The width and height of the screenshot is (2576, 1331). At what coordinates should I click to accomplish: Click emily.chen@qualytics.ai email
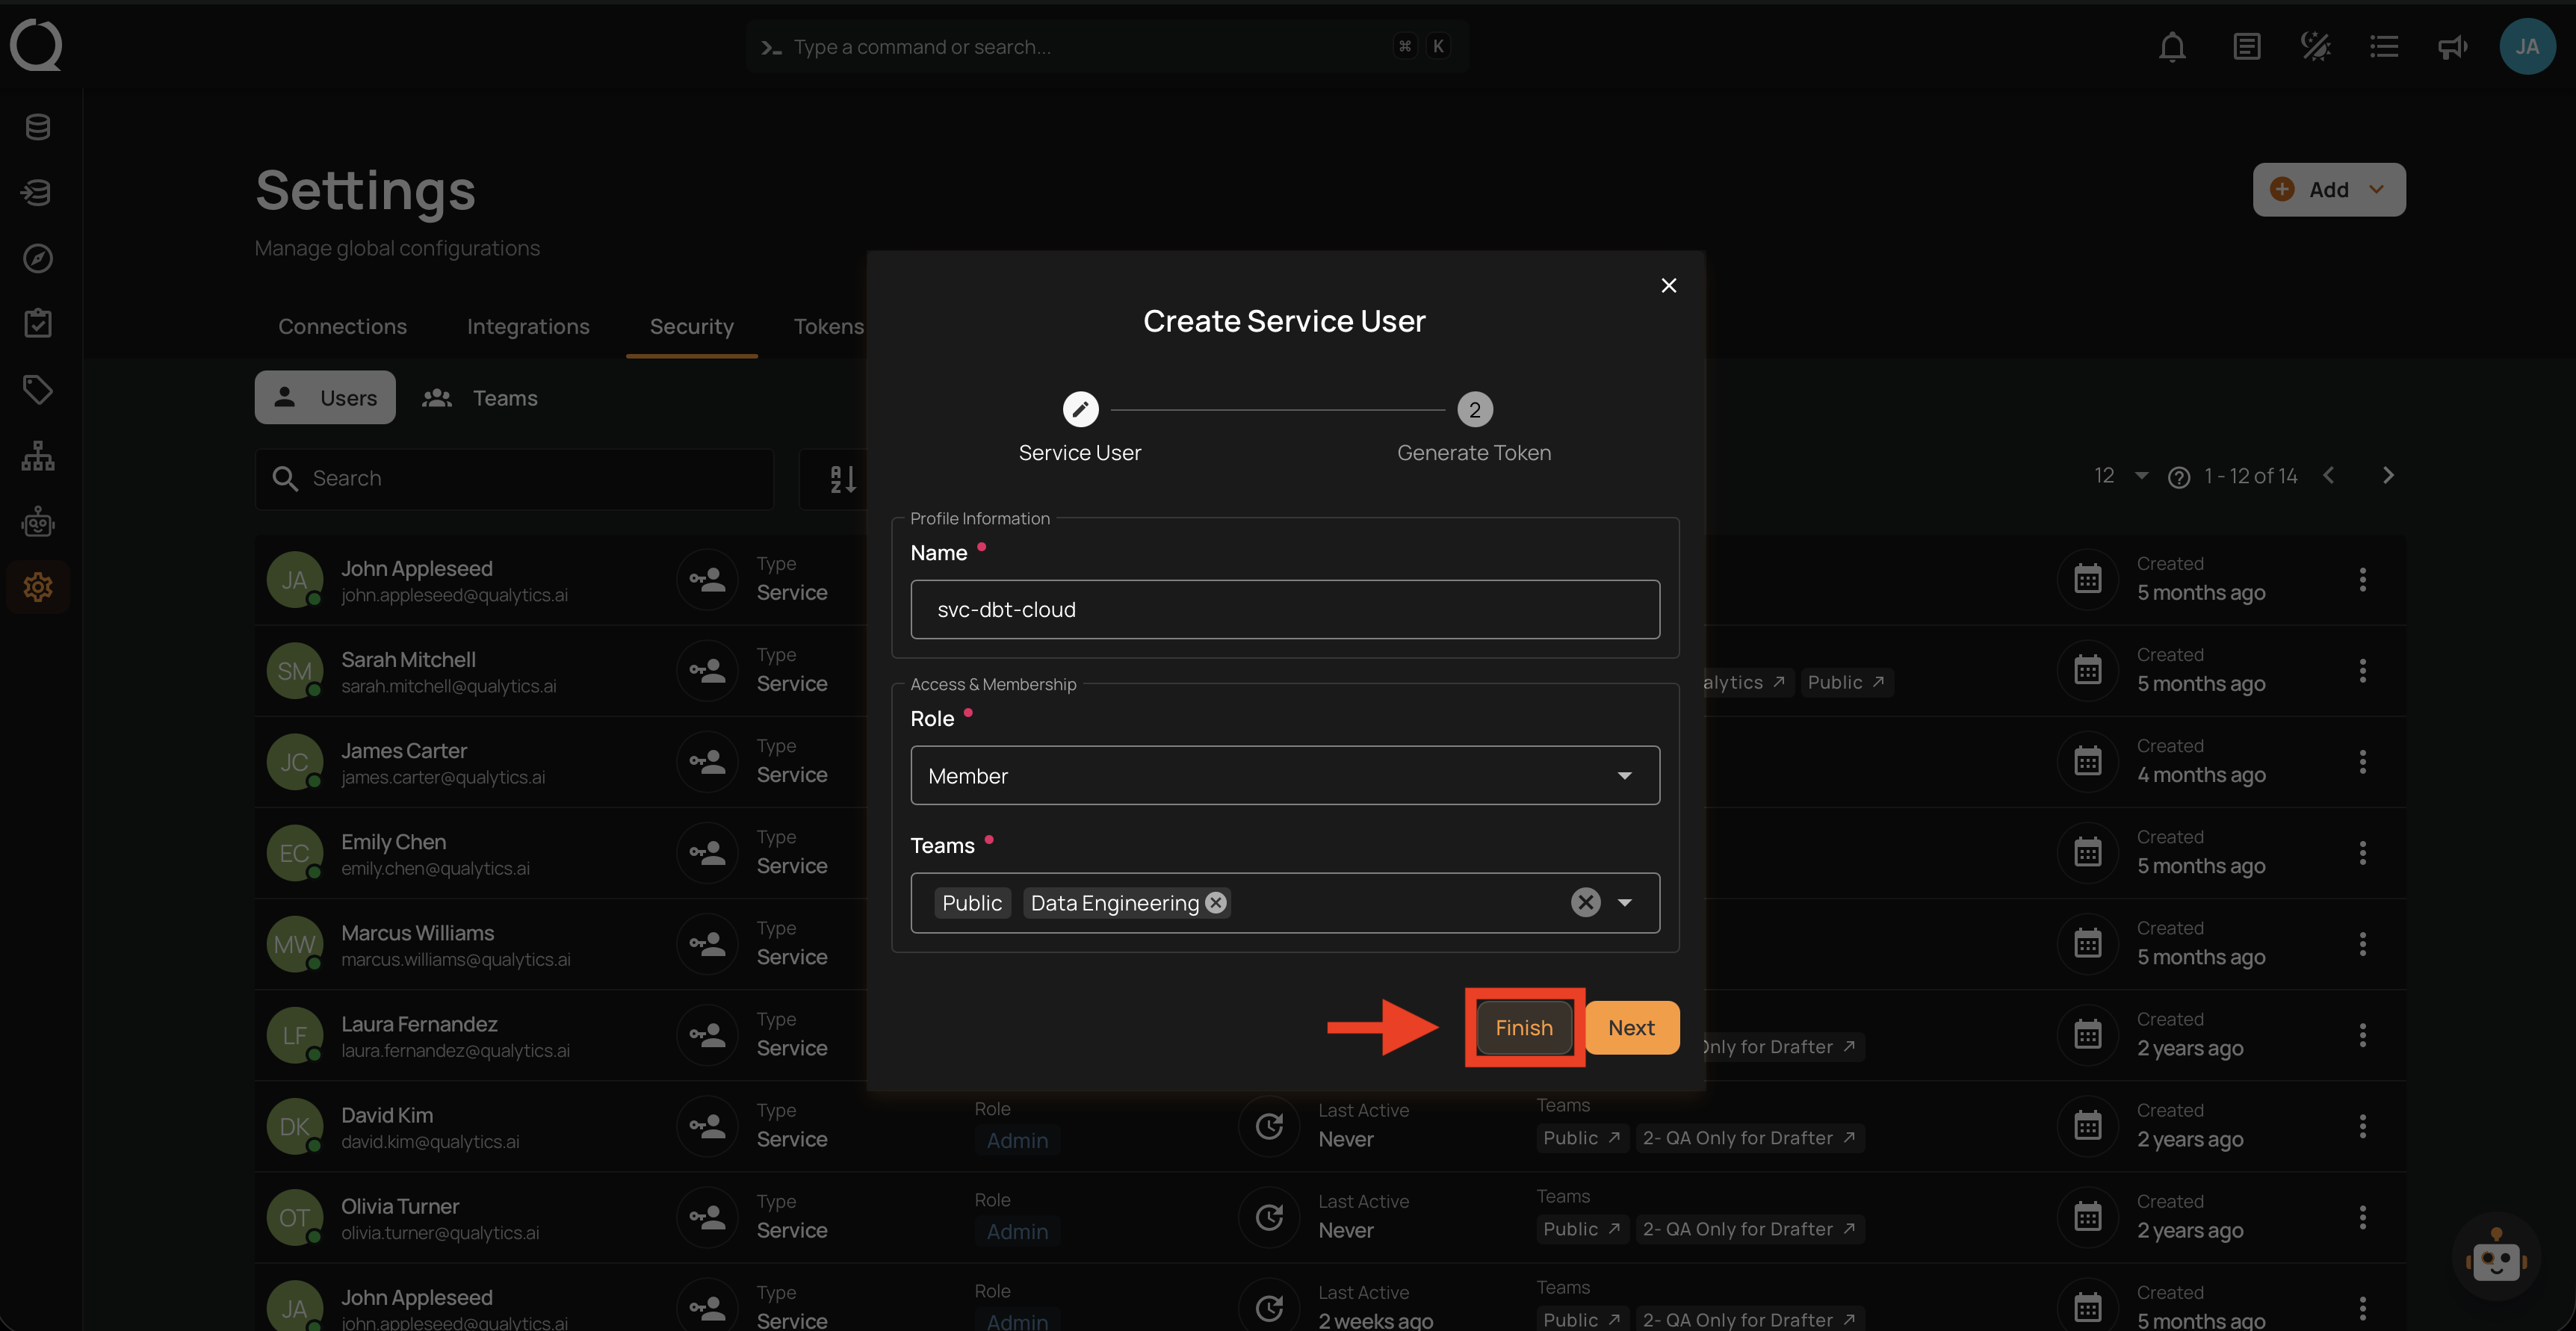(x=435, y=869)
